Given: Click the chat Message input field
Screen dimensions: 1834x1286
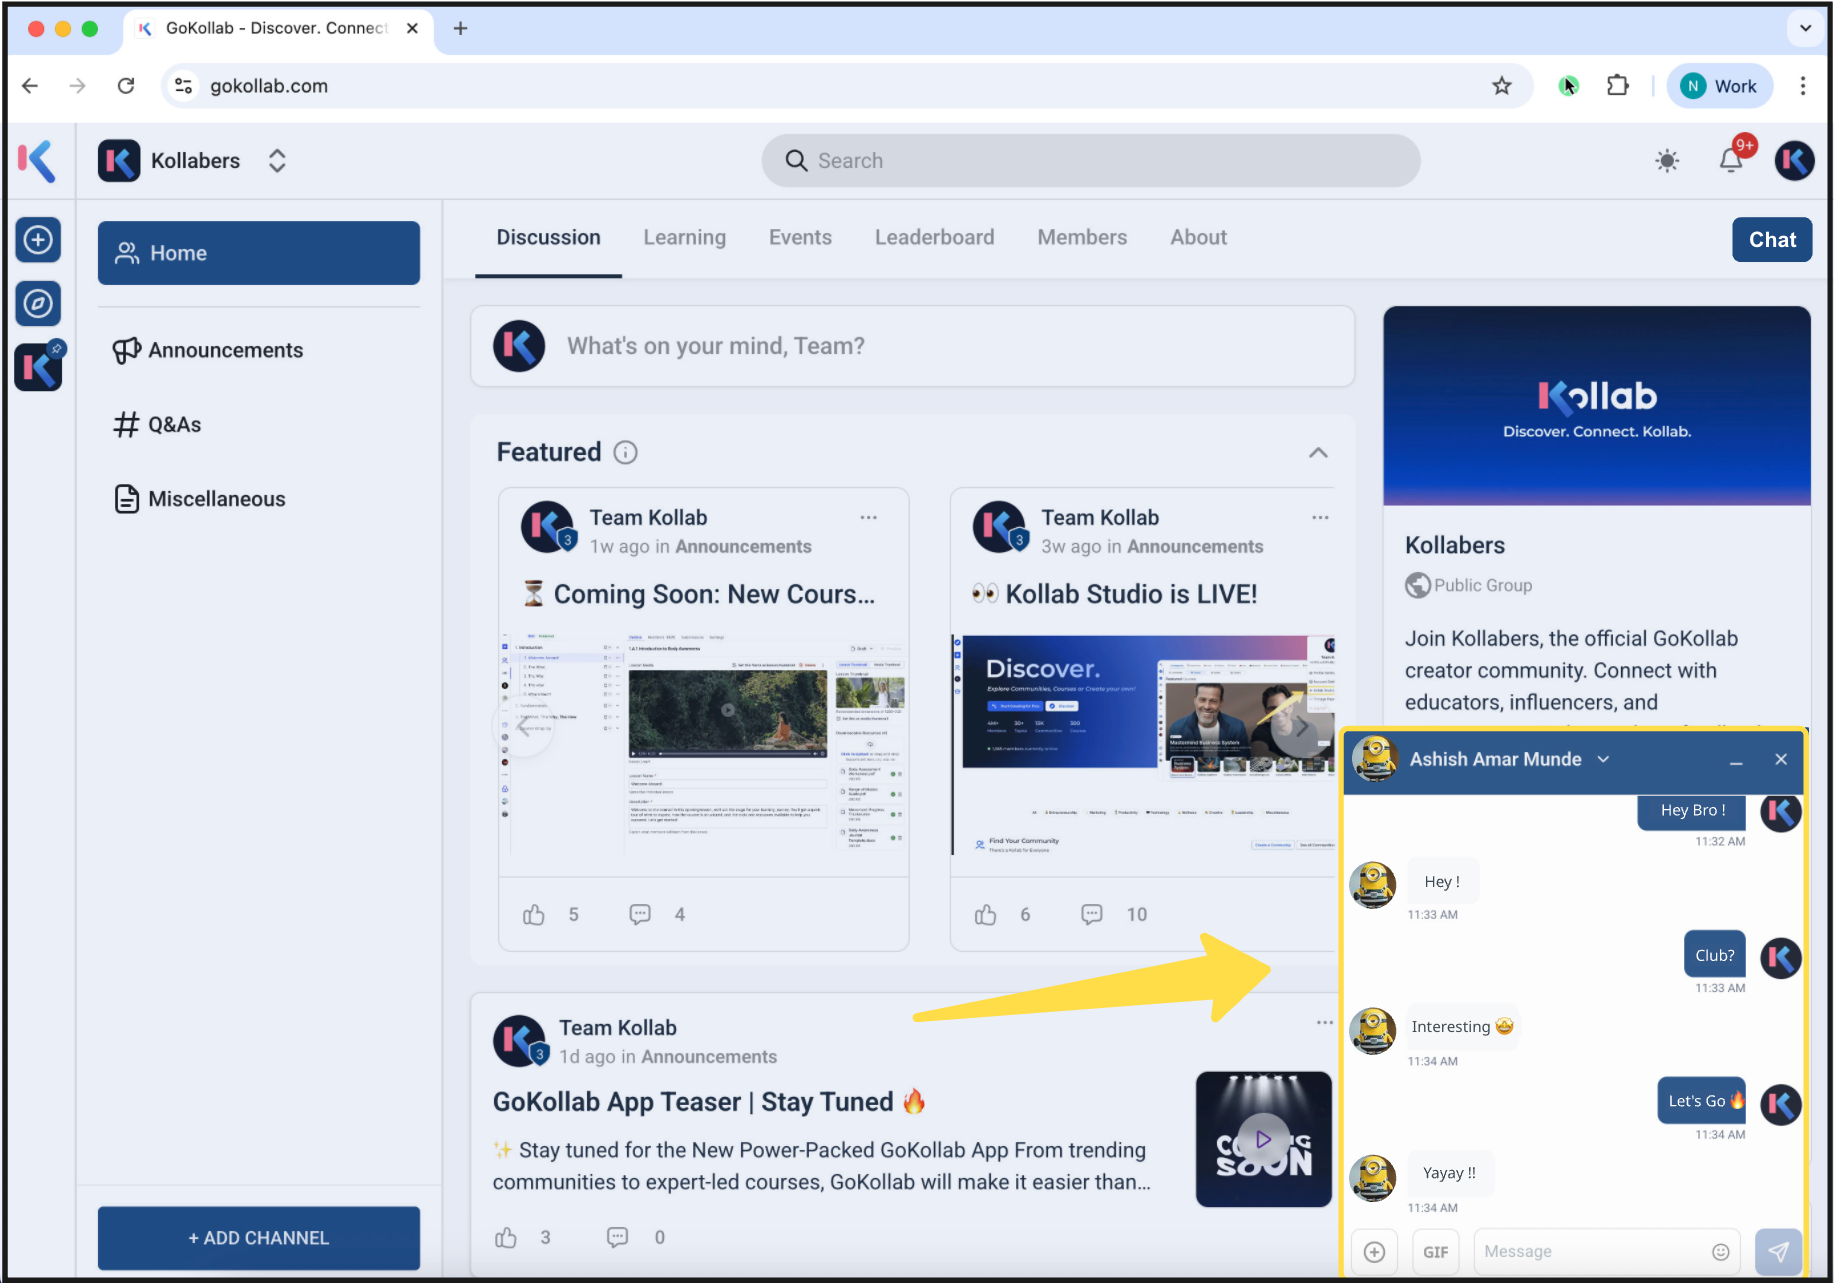Looking at the screenshot, I should (x=1607, y=1252).
